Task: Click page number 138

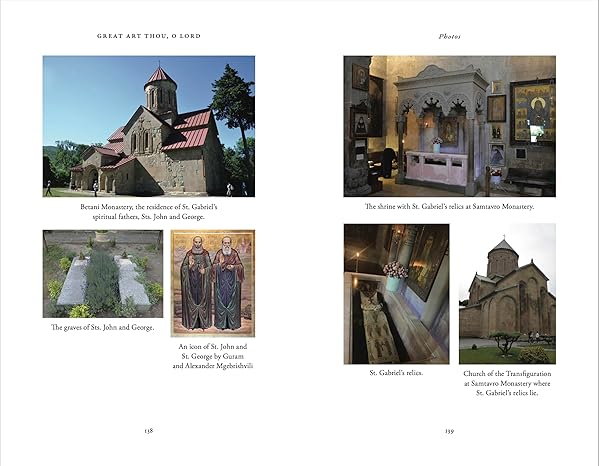Action: tap(149, 430)
